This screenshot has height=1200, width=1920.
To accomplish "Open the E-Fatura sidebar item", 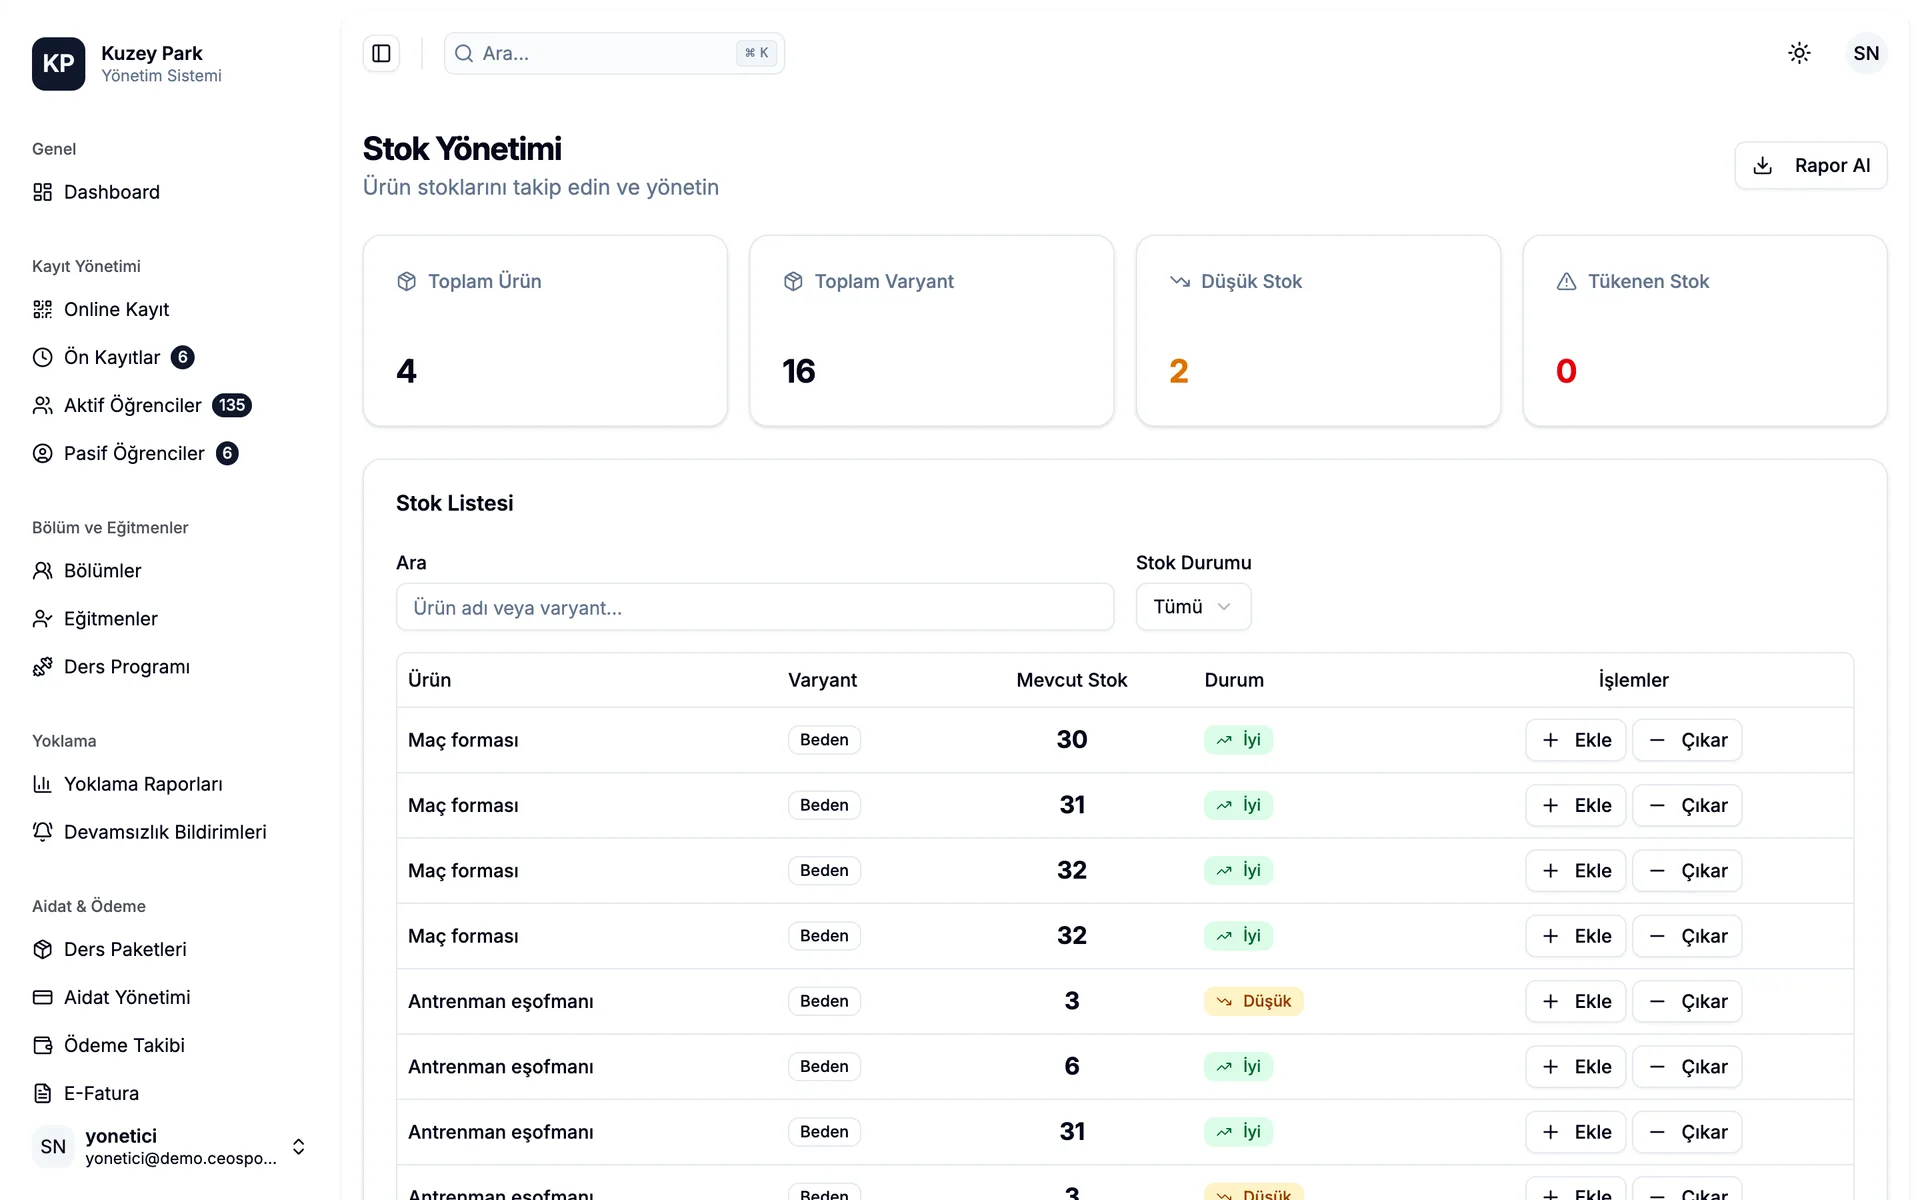I will point(101,1093).
